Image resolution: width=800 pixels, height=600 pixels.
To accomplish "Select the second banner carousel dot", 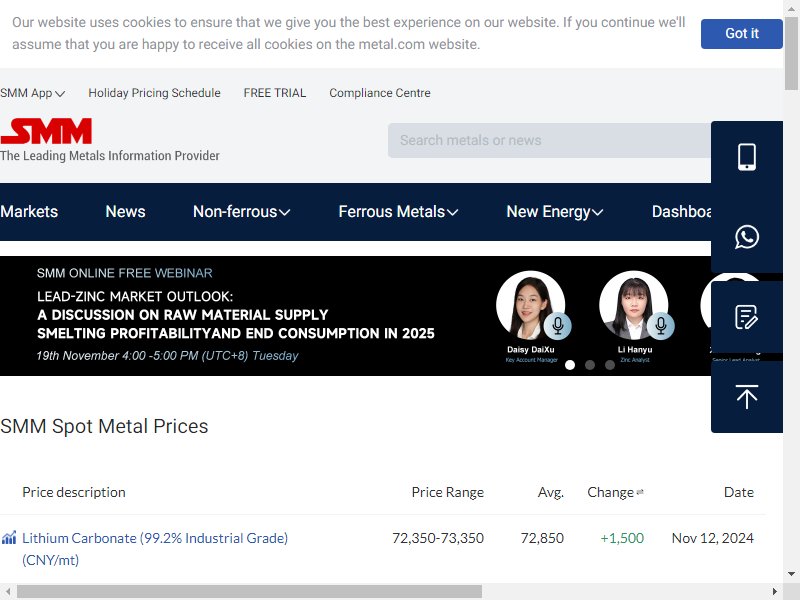I will click(x=590, y=365).
